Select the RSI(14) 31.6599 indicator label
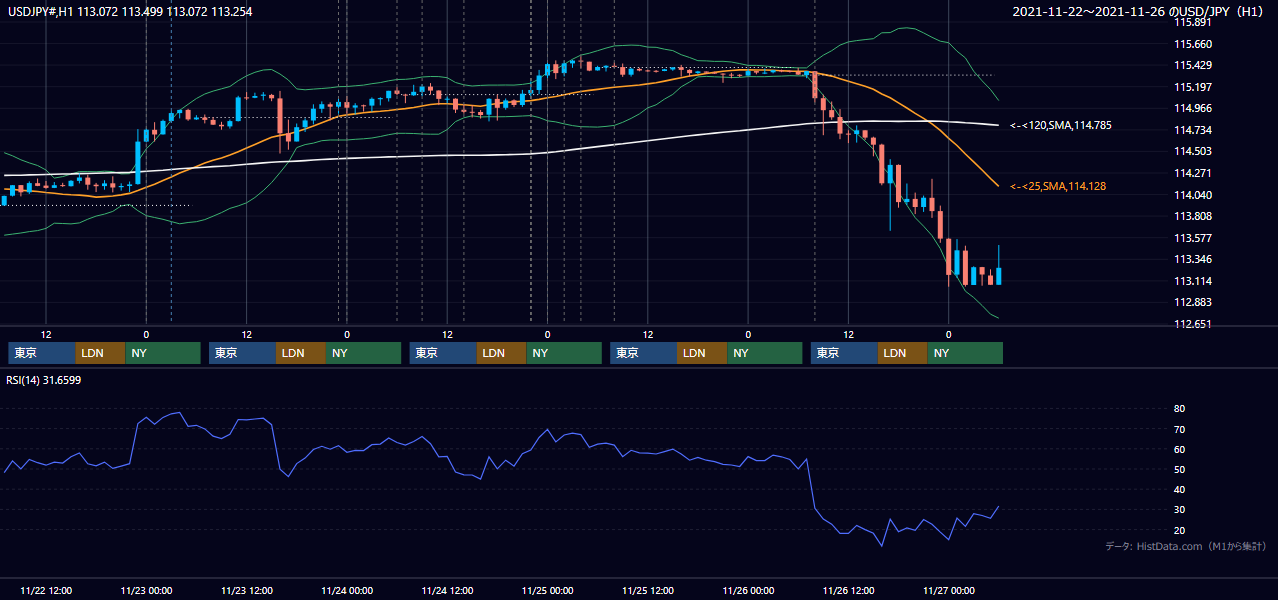Viewport: 1278px width, 600px height. (44, 379)
